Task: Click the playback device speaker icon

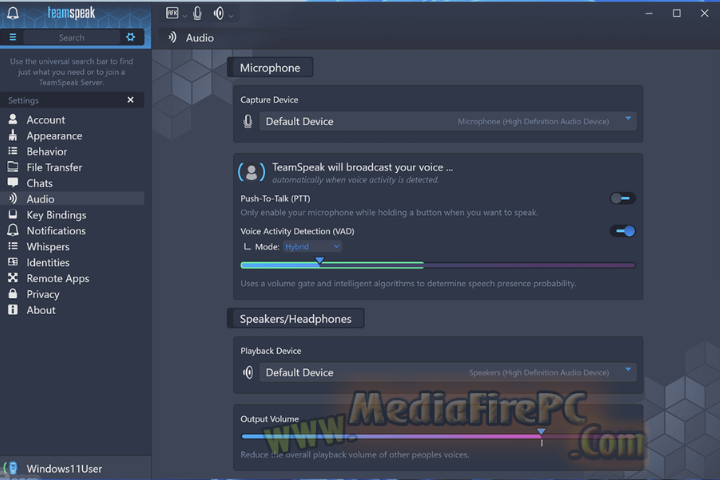Action: 248,372
